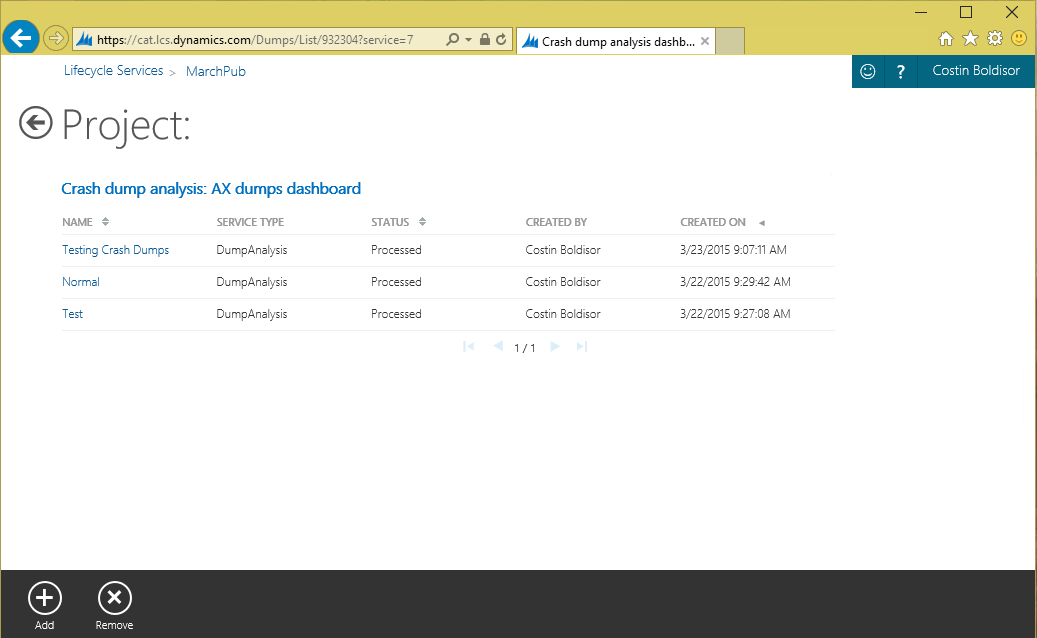Sort the table by Name column

(x=106, y=222)
